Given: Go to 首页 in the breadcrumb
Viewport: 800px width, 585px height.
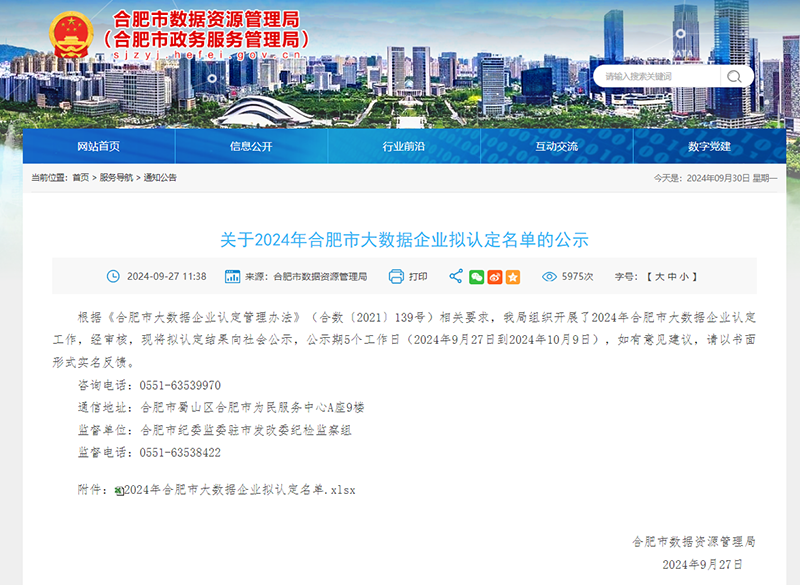Looking at the screenshot, I should [x=80, y=178].
